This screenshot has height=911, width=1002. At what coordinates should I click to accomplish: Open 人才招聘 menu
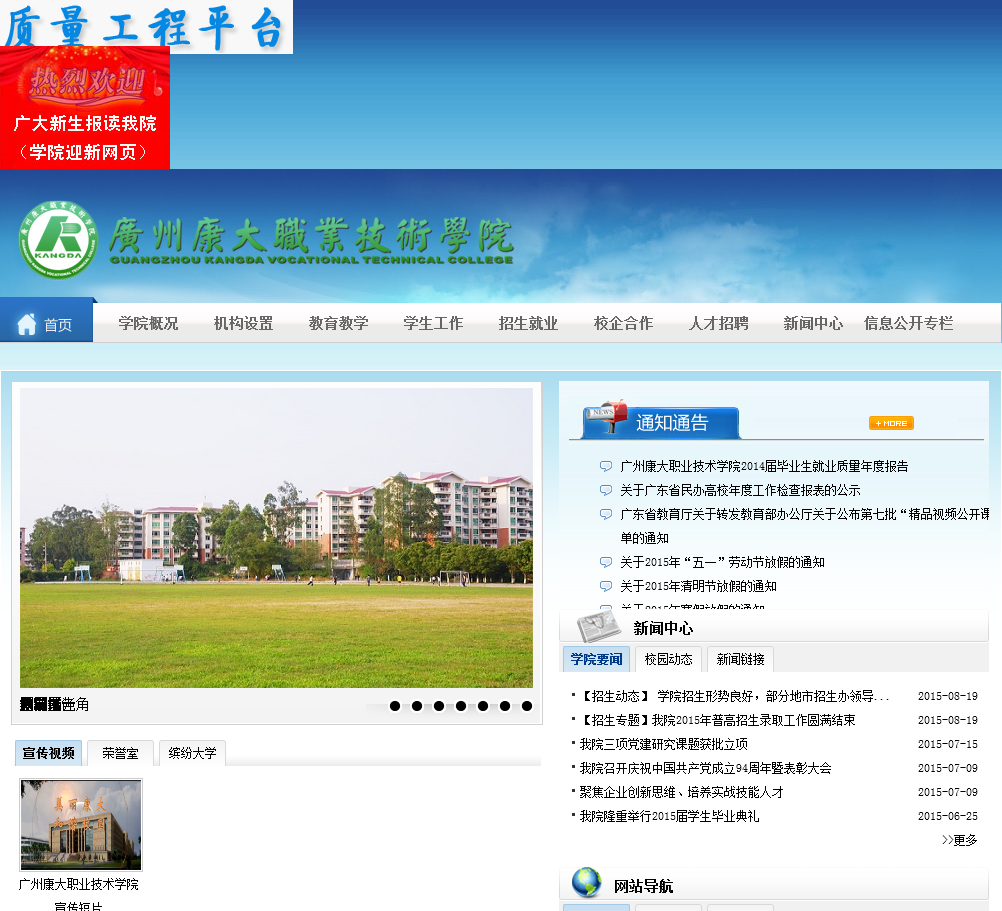tap(719, 323)
